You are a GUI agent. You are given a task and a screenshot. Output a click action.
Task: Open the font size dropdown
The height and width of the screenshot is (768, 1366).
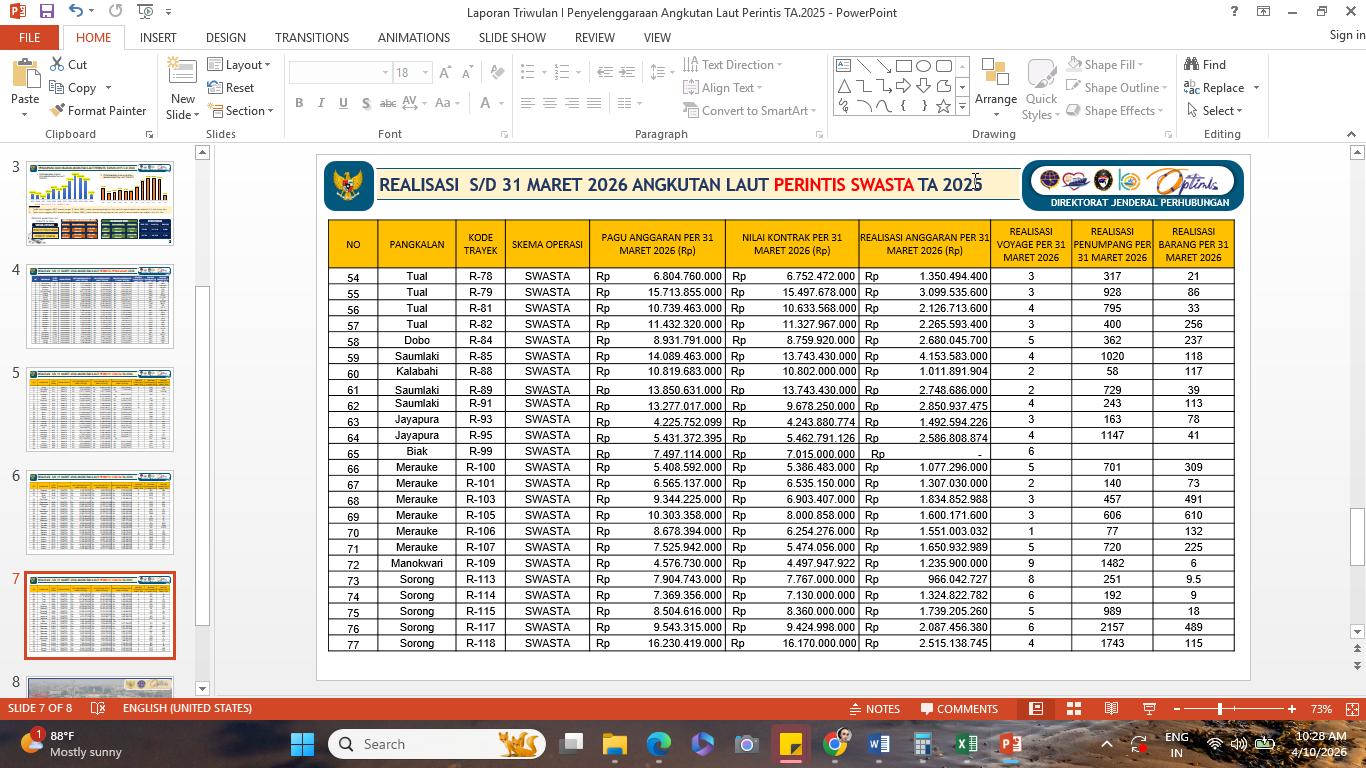[x=425, y=73]
